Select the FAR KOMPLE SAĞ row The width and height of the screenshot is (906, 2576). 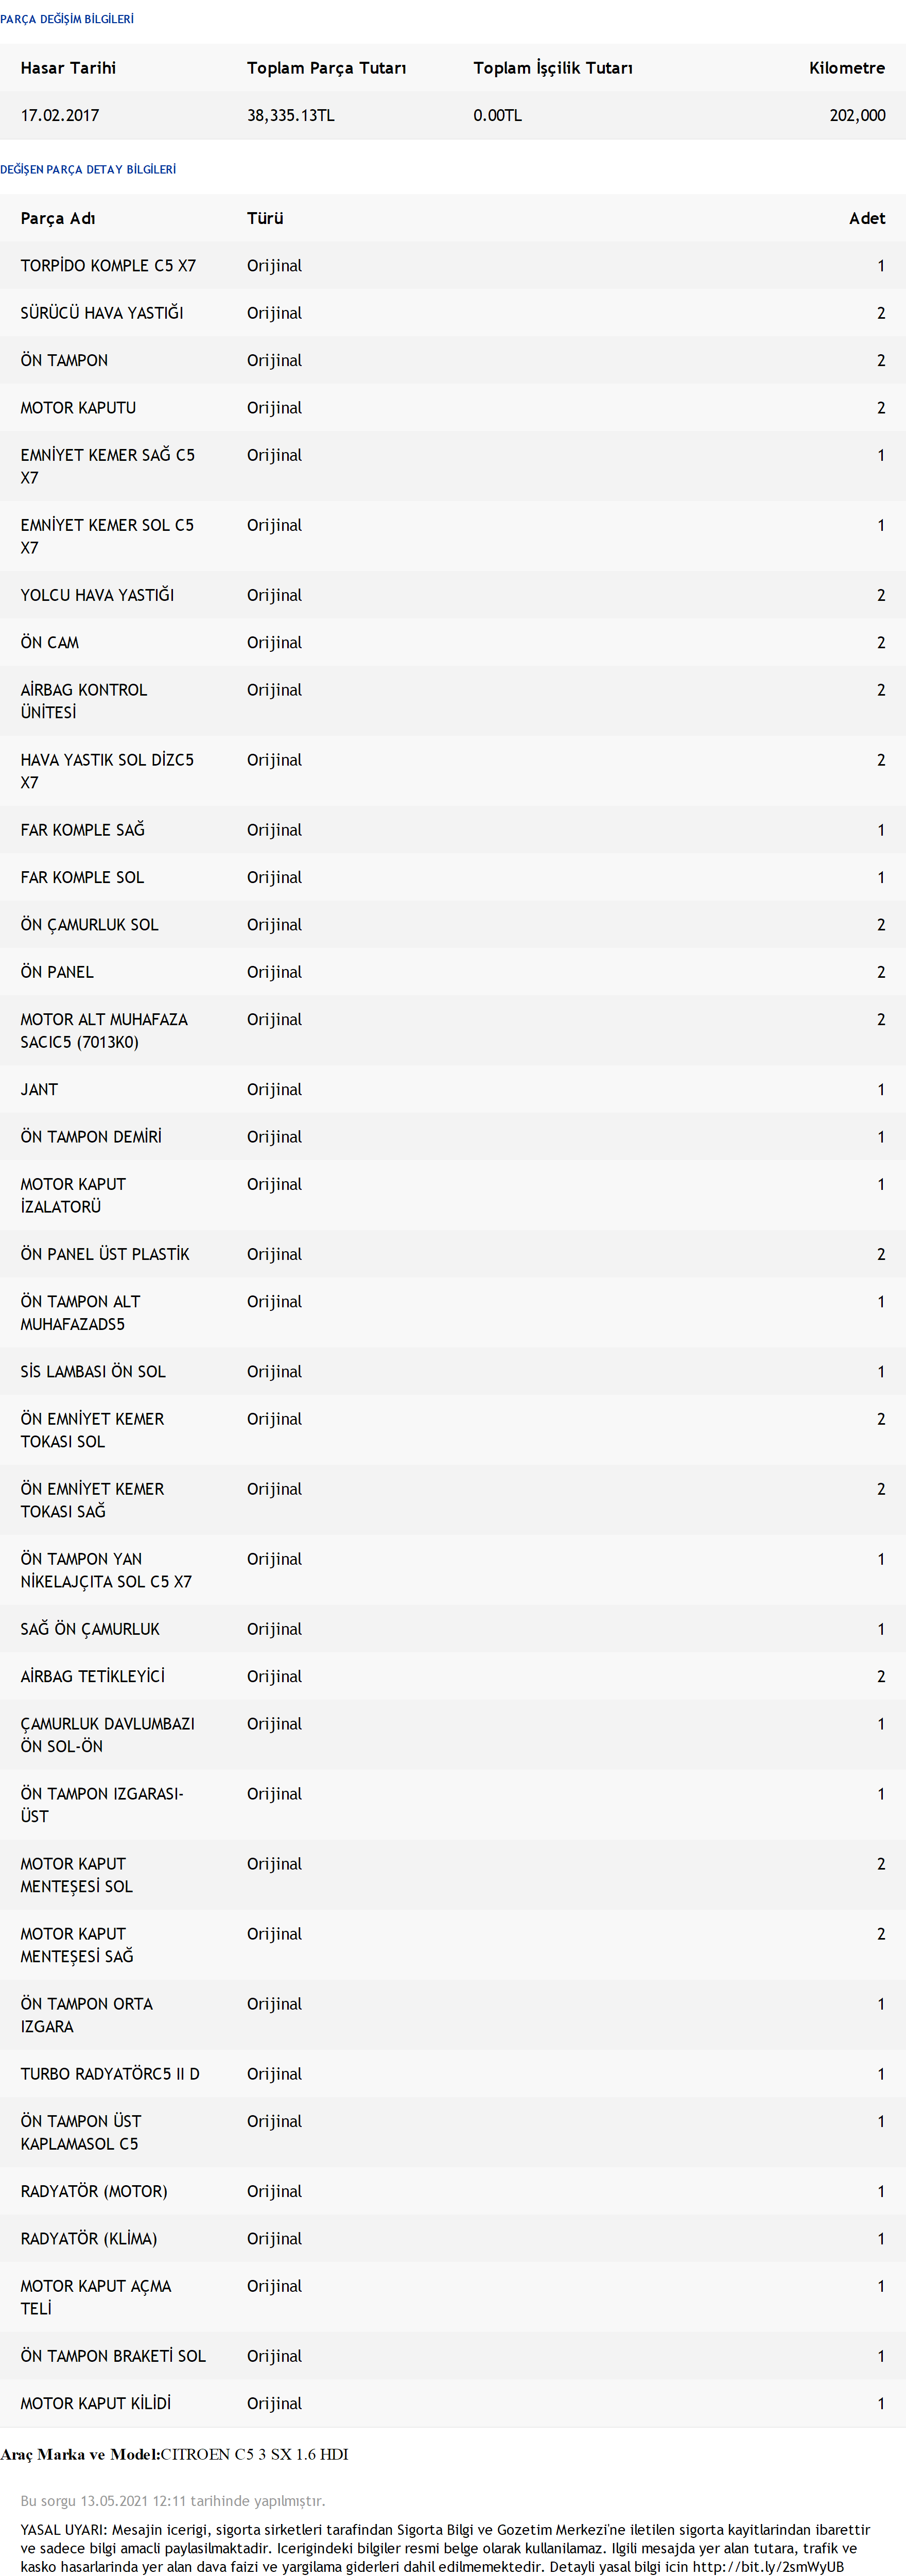point(453,830)
